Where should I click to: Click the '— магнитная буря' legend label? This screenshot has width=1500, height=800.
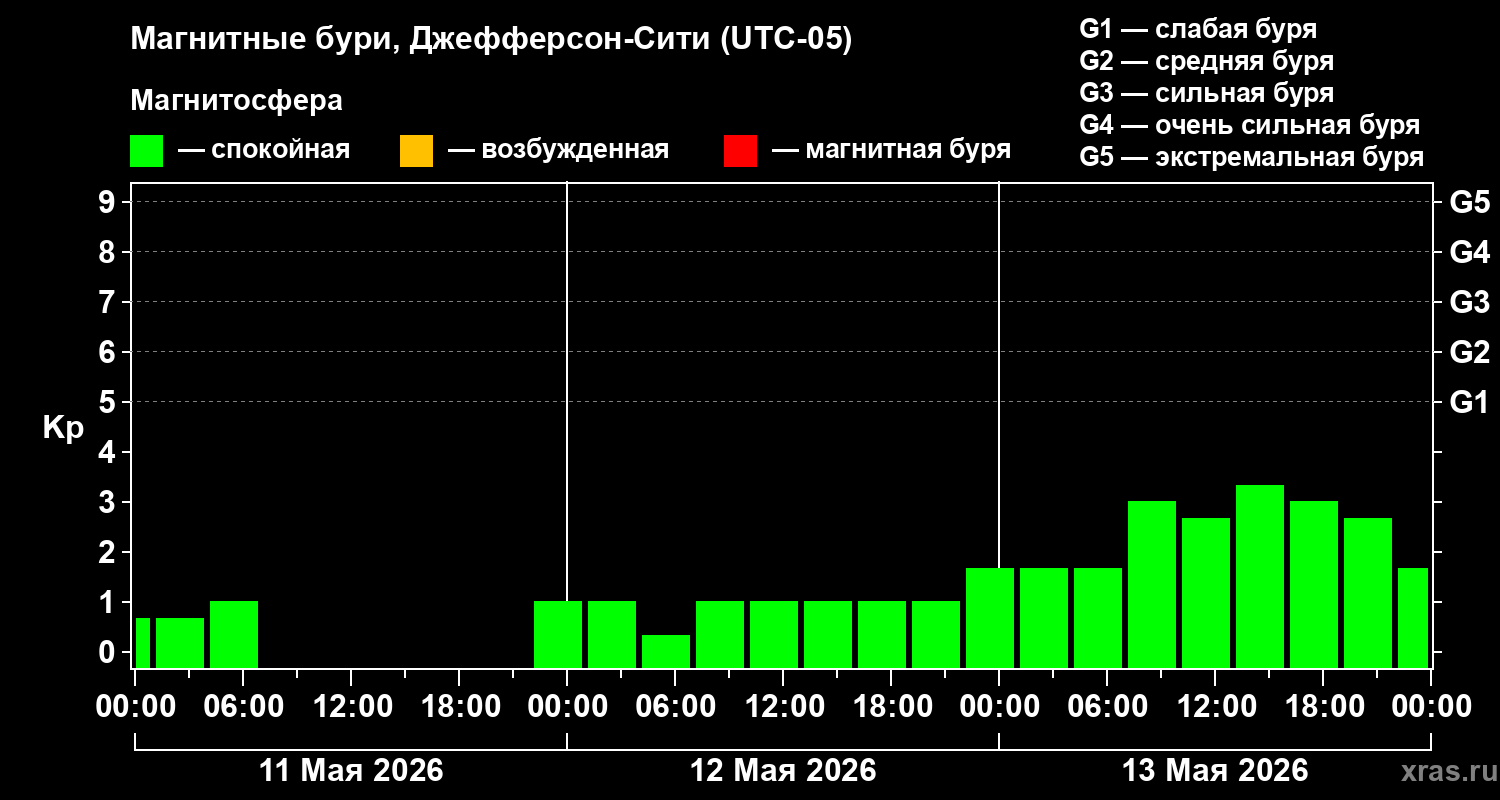click(x=891, y=151)
